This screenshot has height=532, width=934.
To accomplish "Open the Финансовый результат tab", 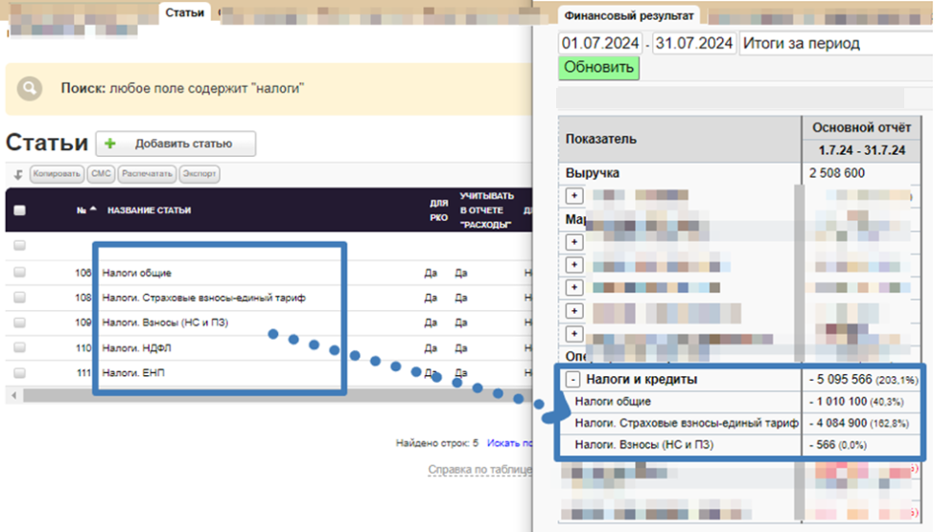I will pyautogui.click(x=628, y=15).
